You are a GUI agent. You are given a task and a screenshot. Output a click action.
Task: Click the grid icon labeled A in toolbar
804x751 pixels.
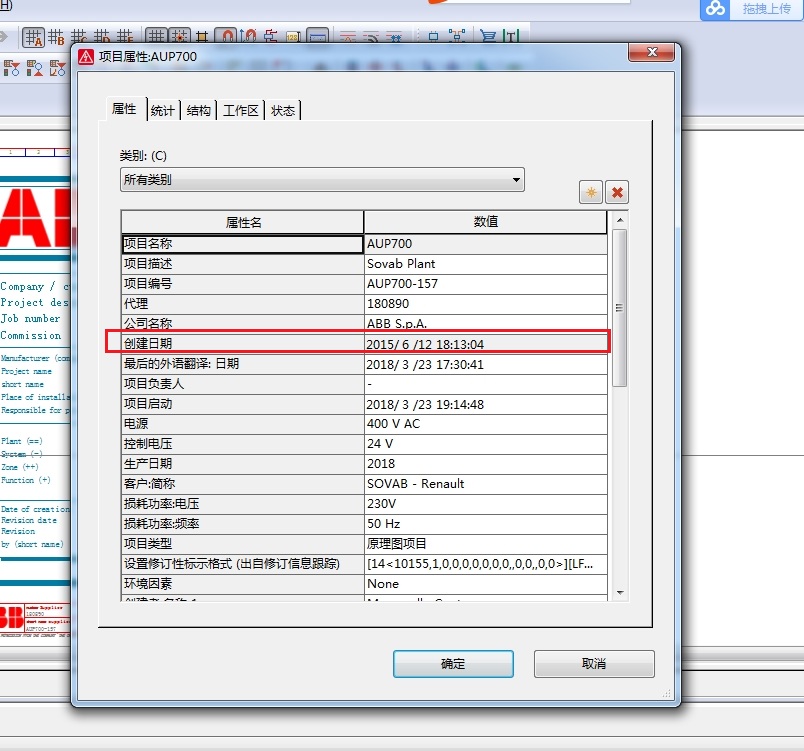(33, 38)
